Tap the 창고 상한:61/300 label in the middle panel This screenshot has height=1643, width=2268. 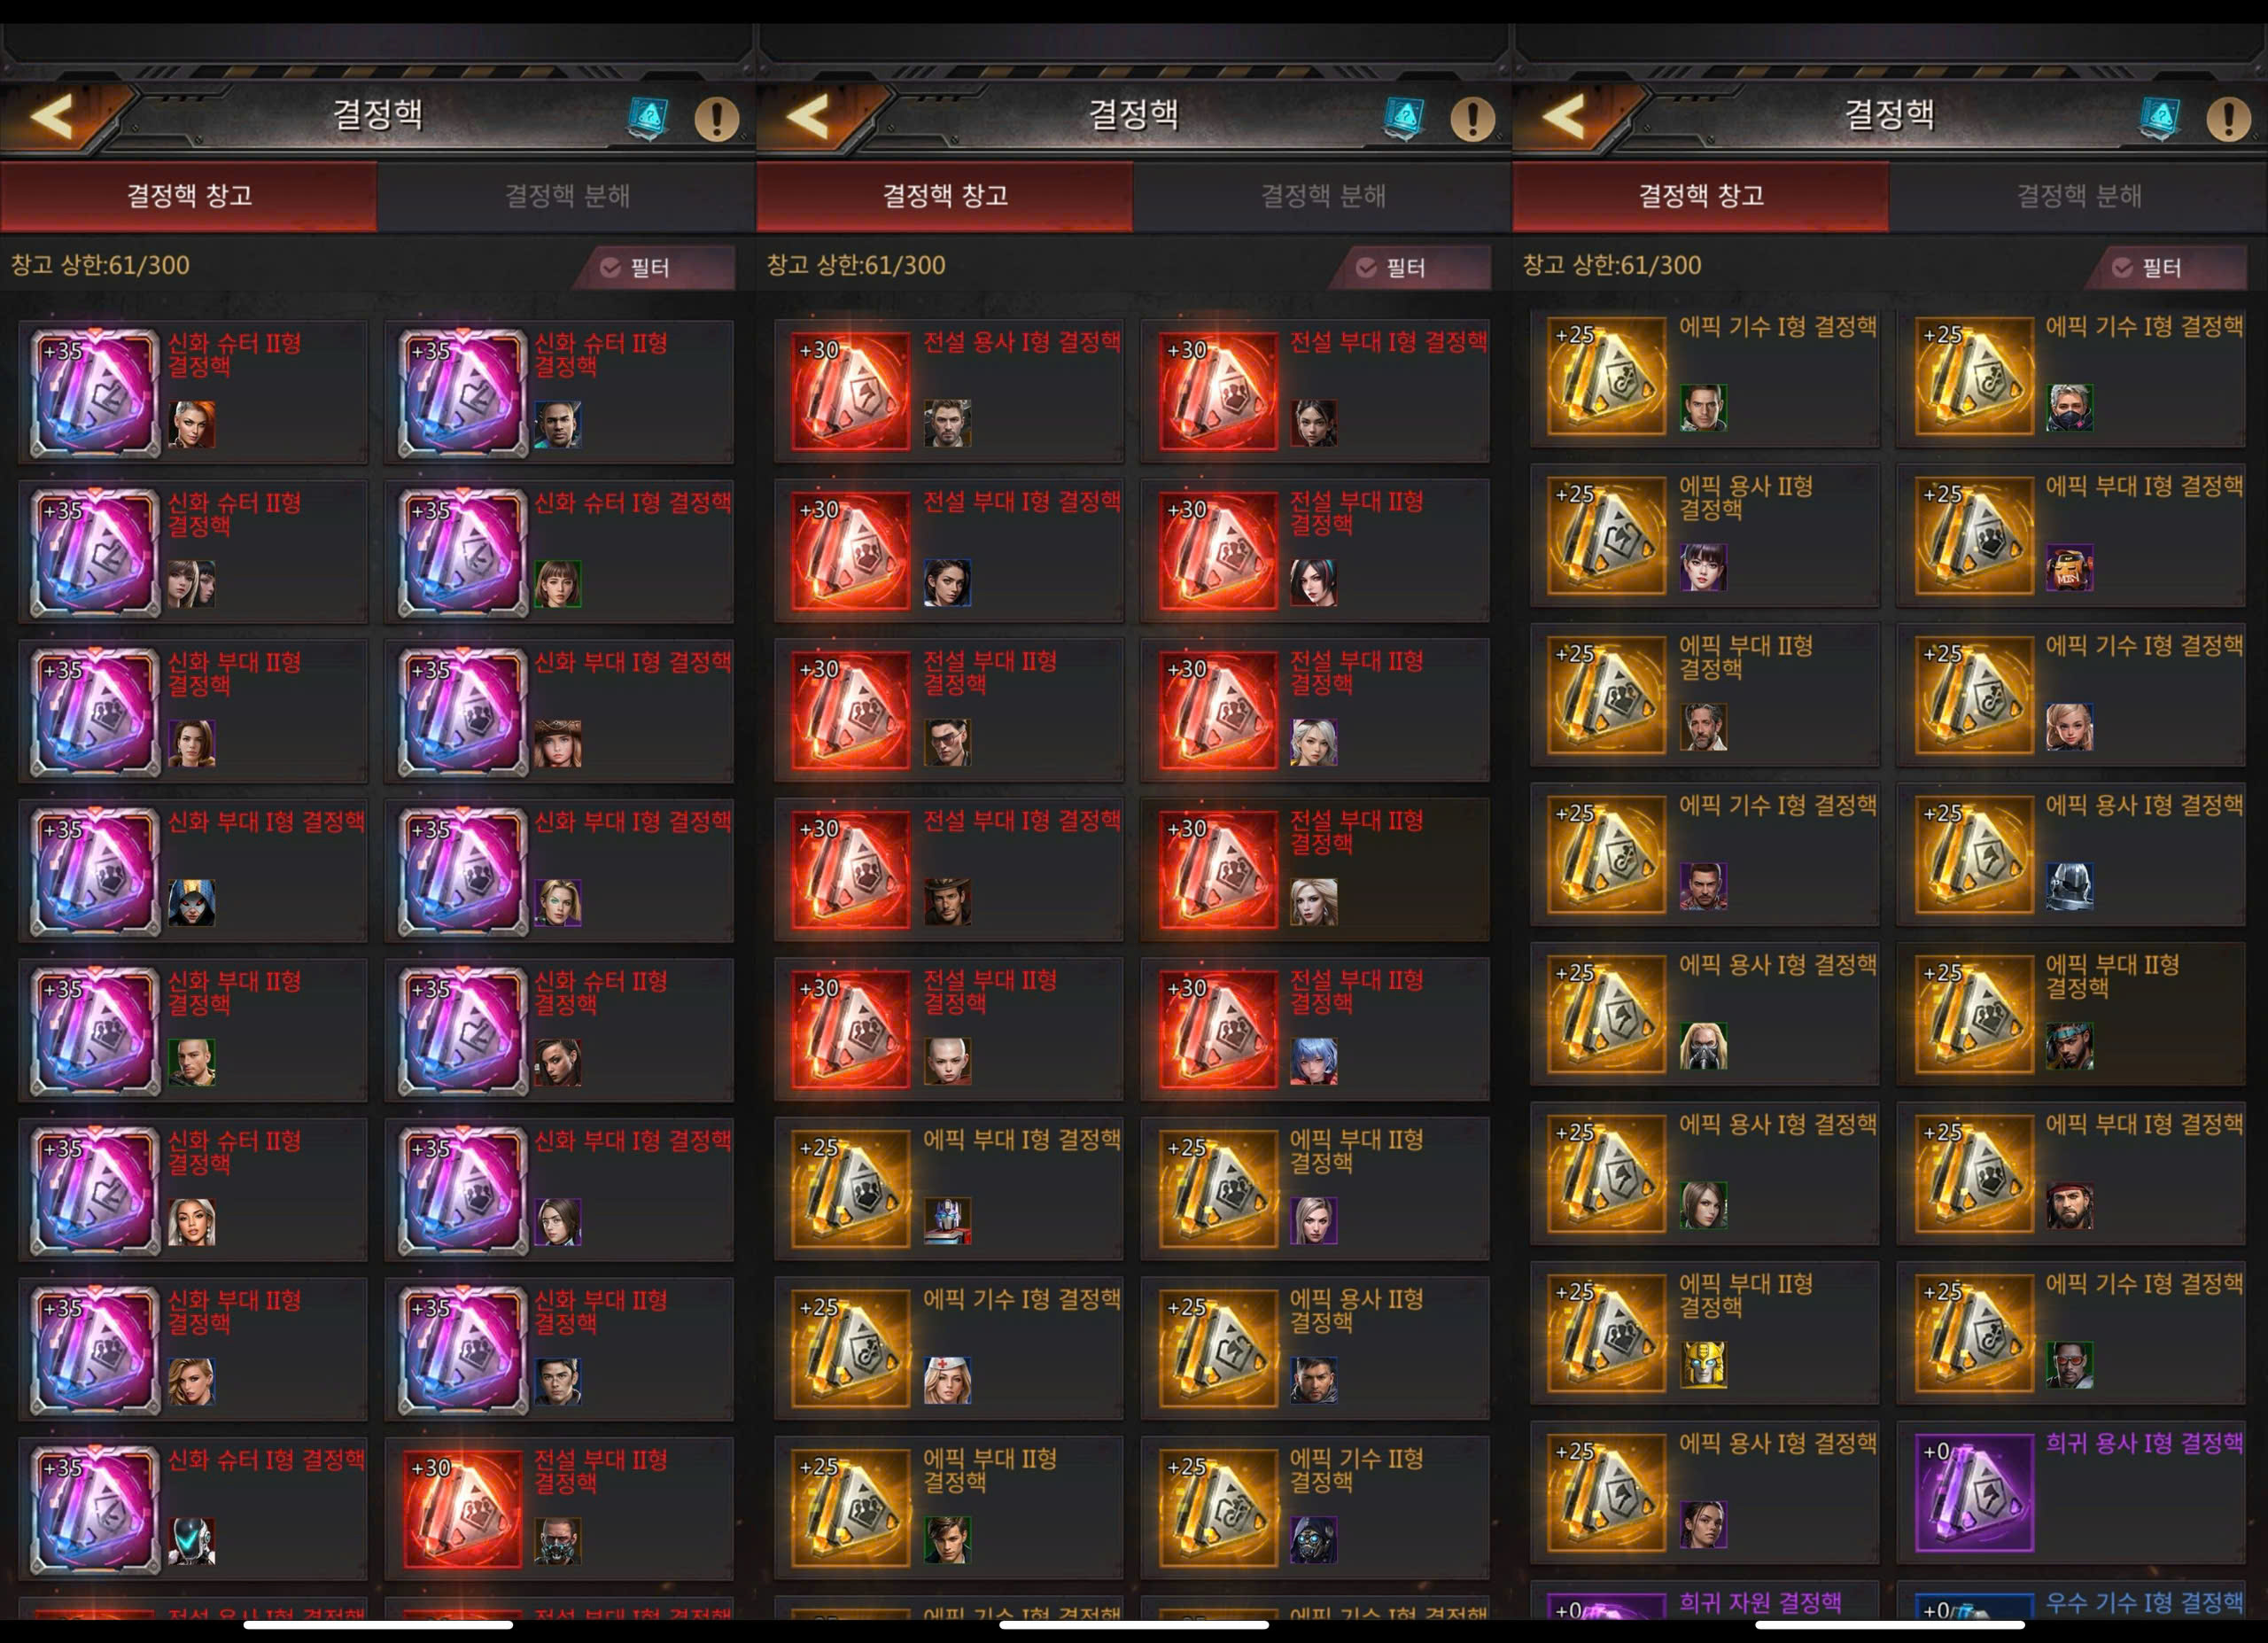[856, 265]
